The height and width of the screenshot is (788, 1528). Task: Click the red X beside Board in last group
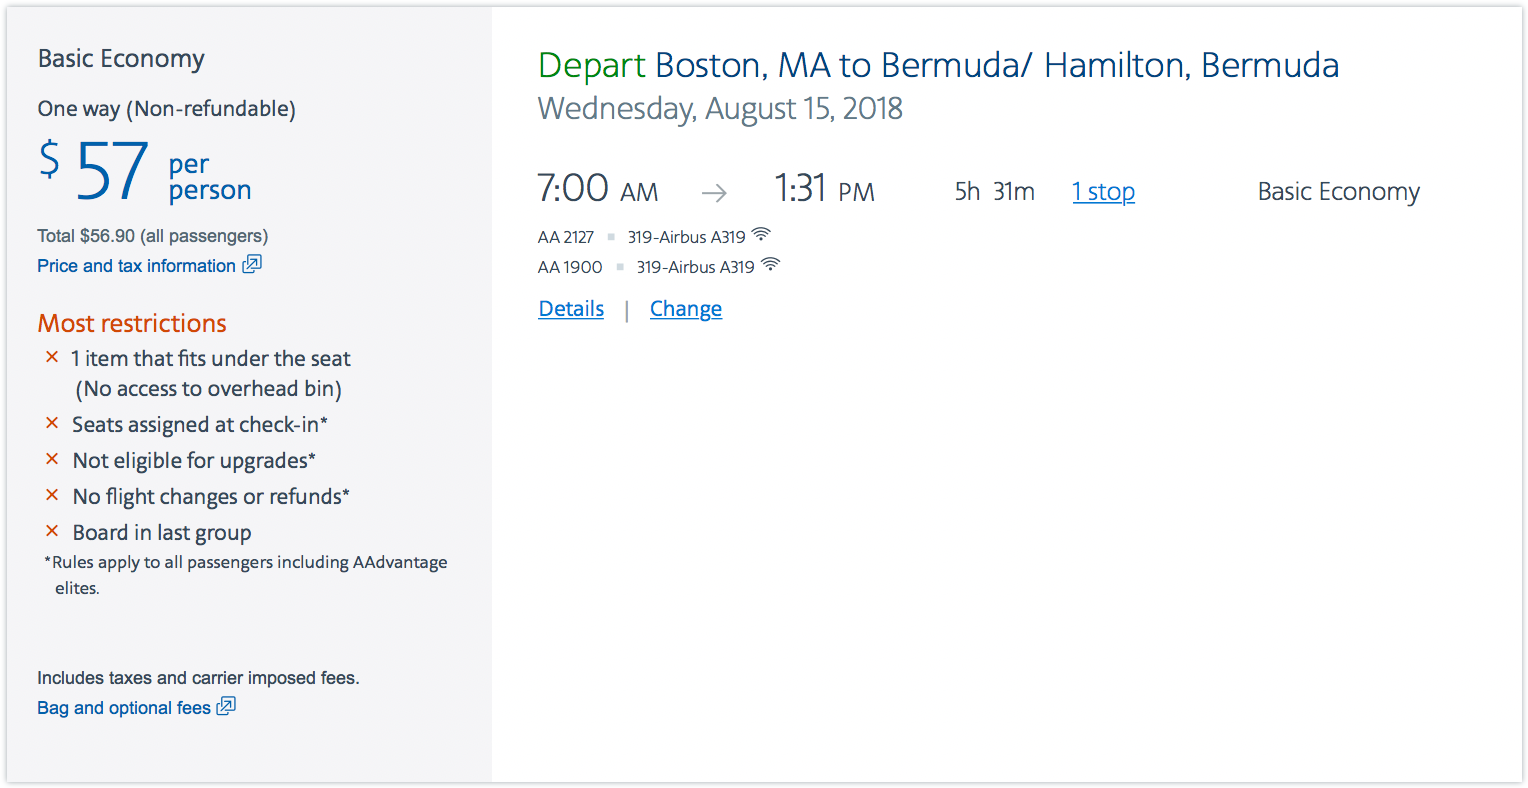(52, 532)
